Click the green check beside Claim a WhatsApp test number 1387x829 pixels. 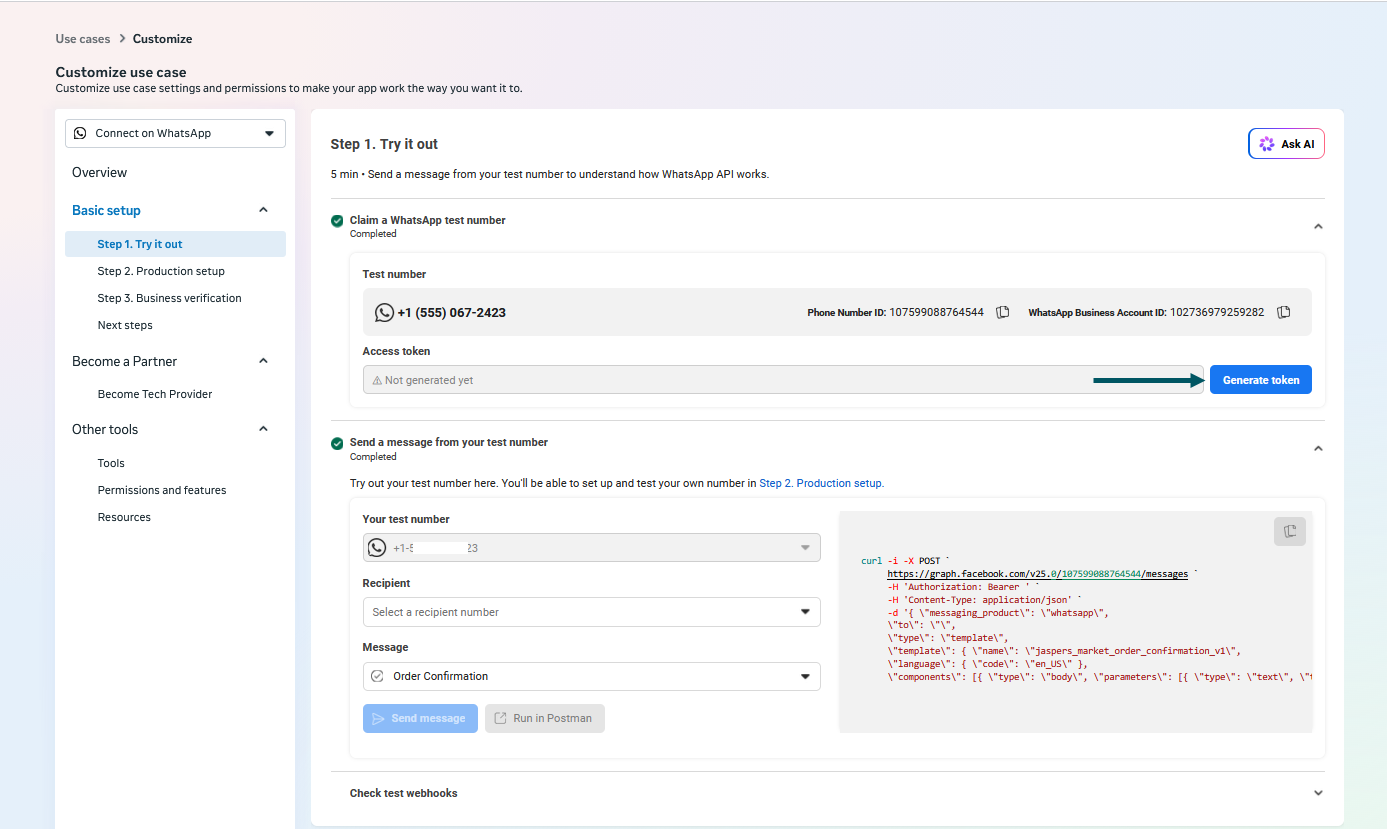pos(337,220)
